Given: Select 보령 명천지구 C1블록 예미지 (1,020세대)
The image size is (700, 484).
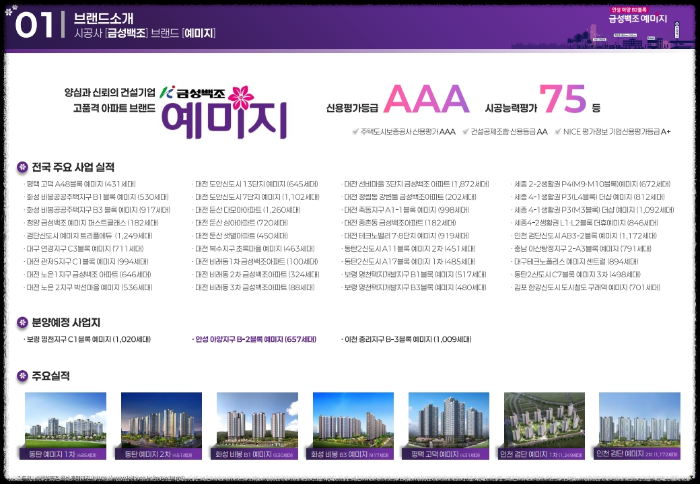Looking at the screenshot, I should coord(88,339).
